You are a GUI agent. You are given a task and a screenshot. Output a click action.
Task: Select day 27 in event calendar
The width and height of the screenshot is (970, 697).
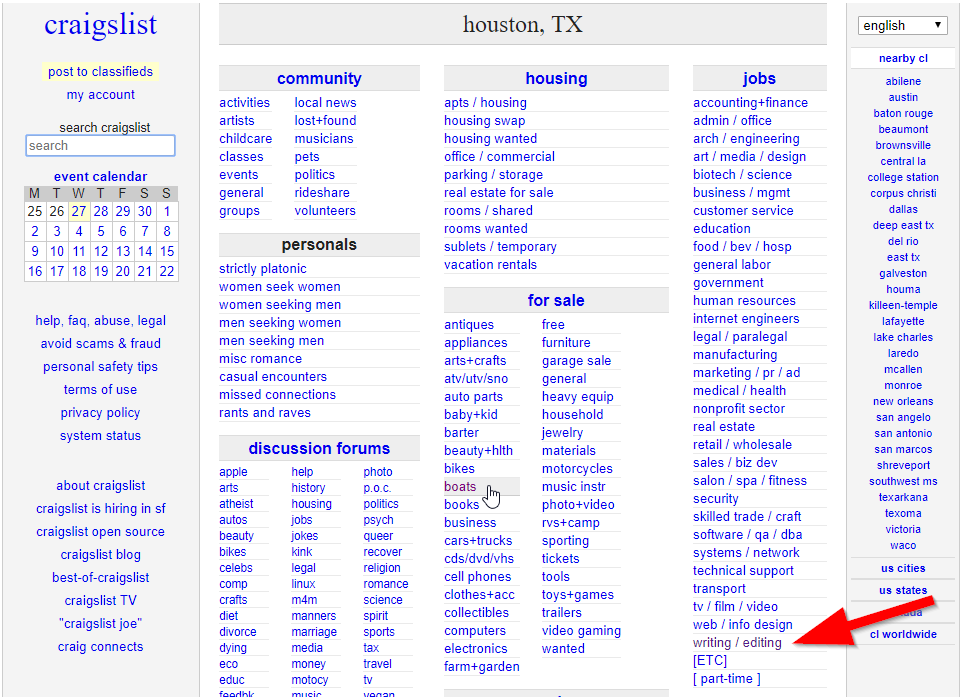click(79, 212)
